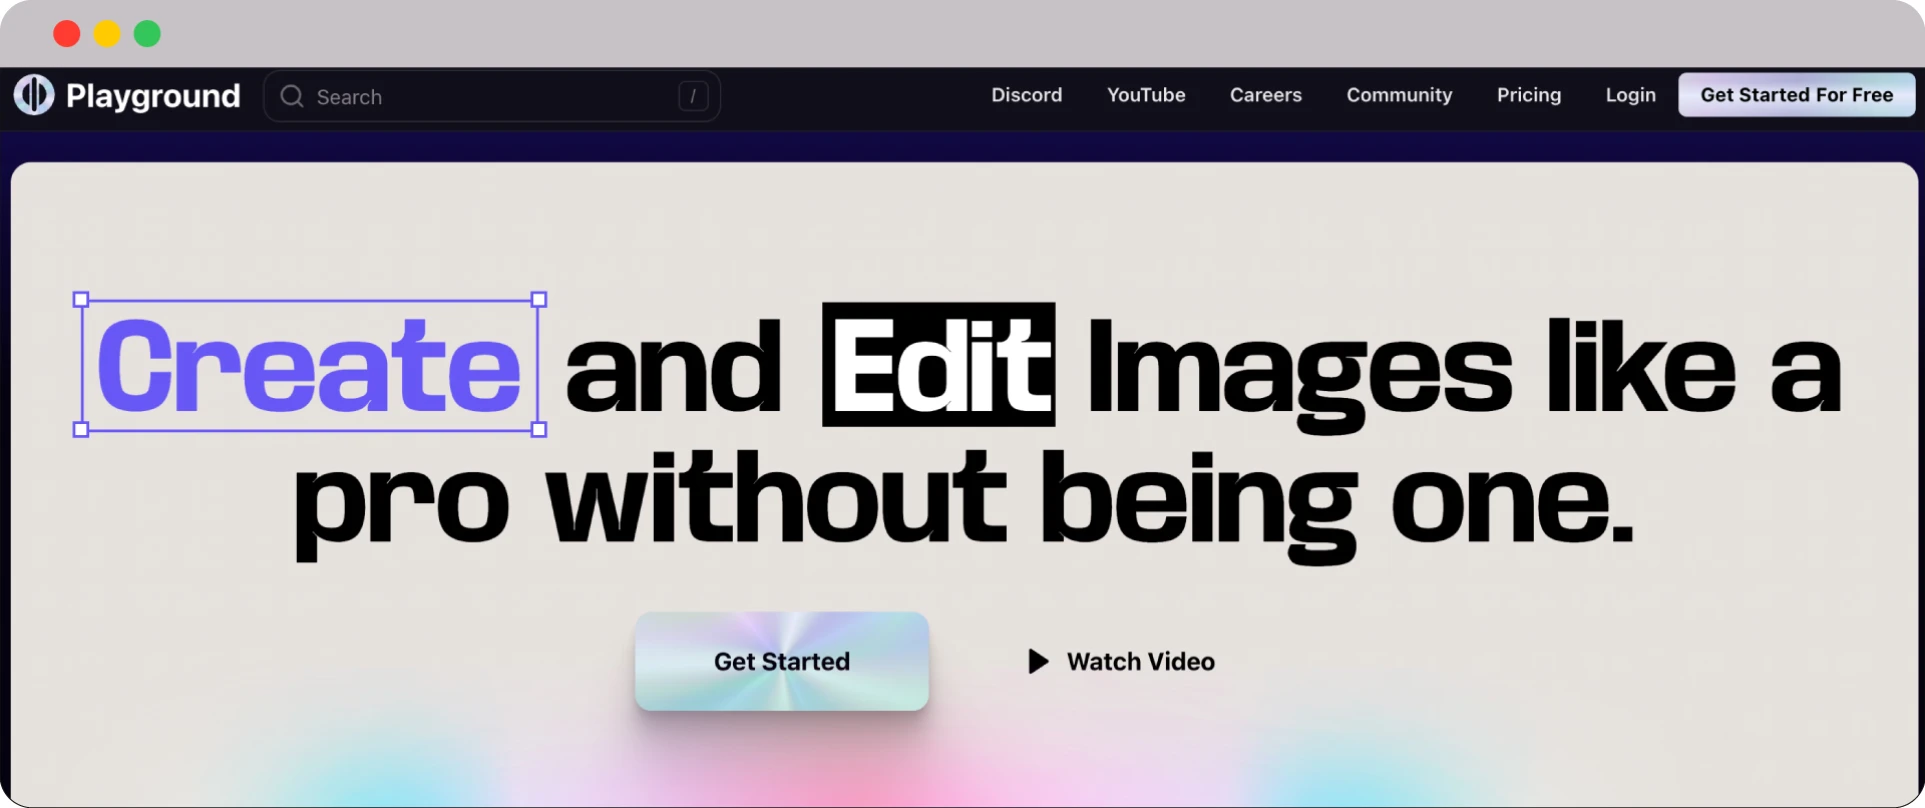Viewport: 1925px width, 808px height.
Task: Focus the Search input field
Action: (x=492, y=96)
